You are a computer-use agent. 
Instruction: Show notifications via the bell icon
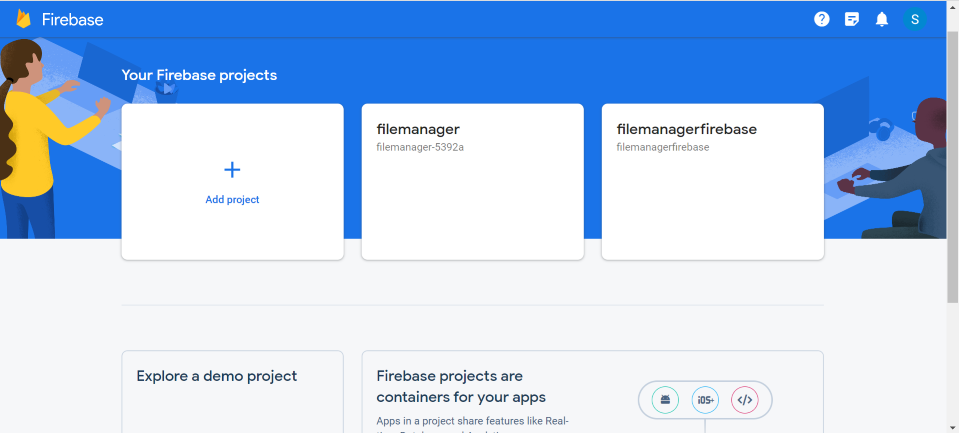(x=881, y=20)
